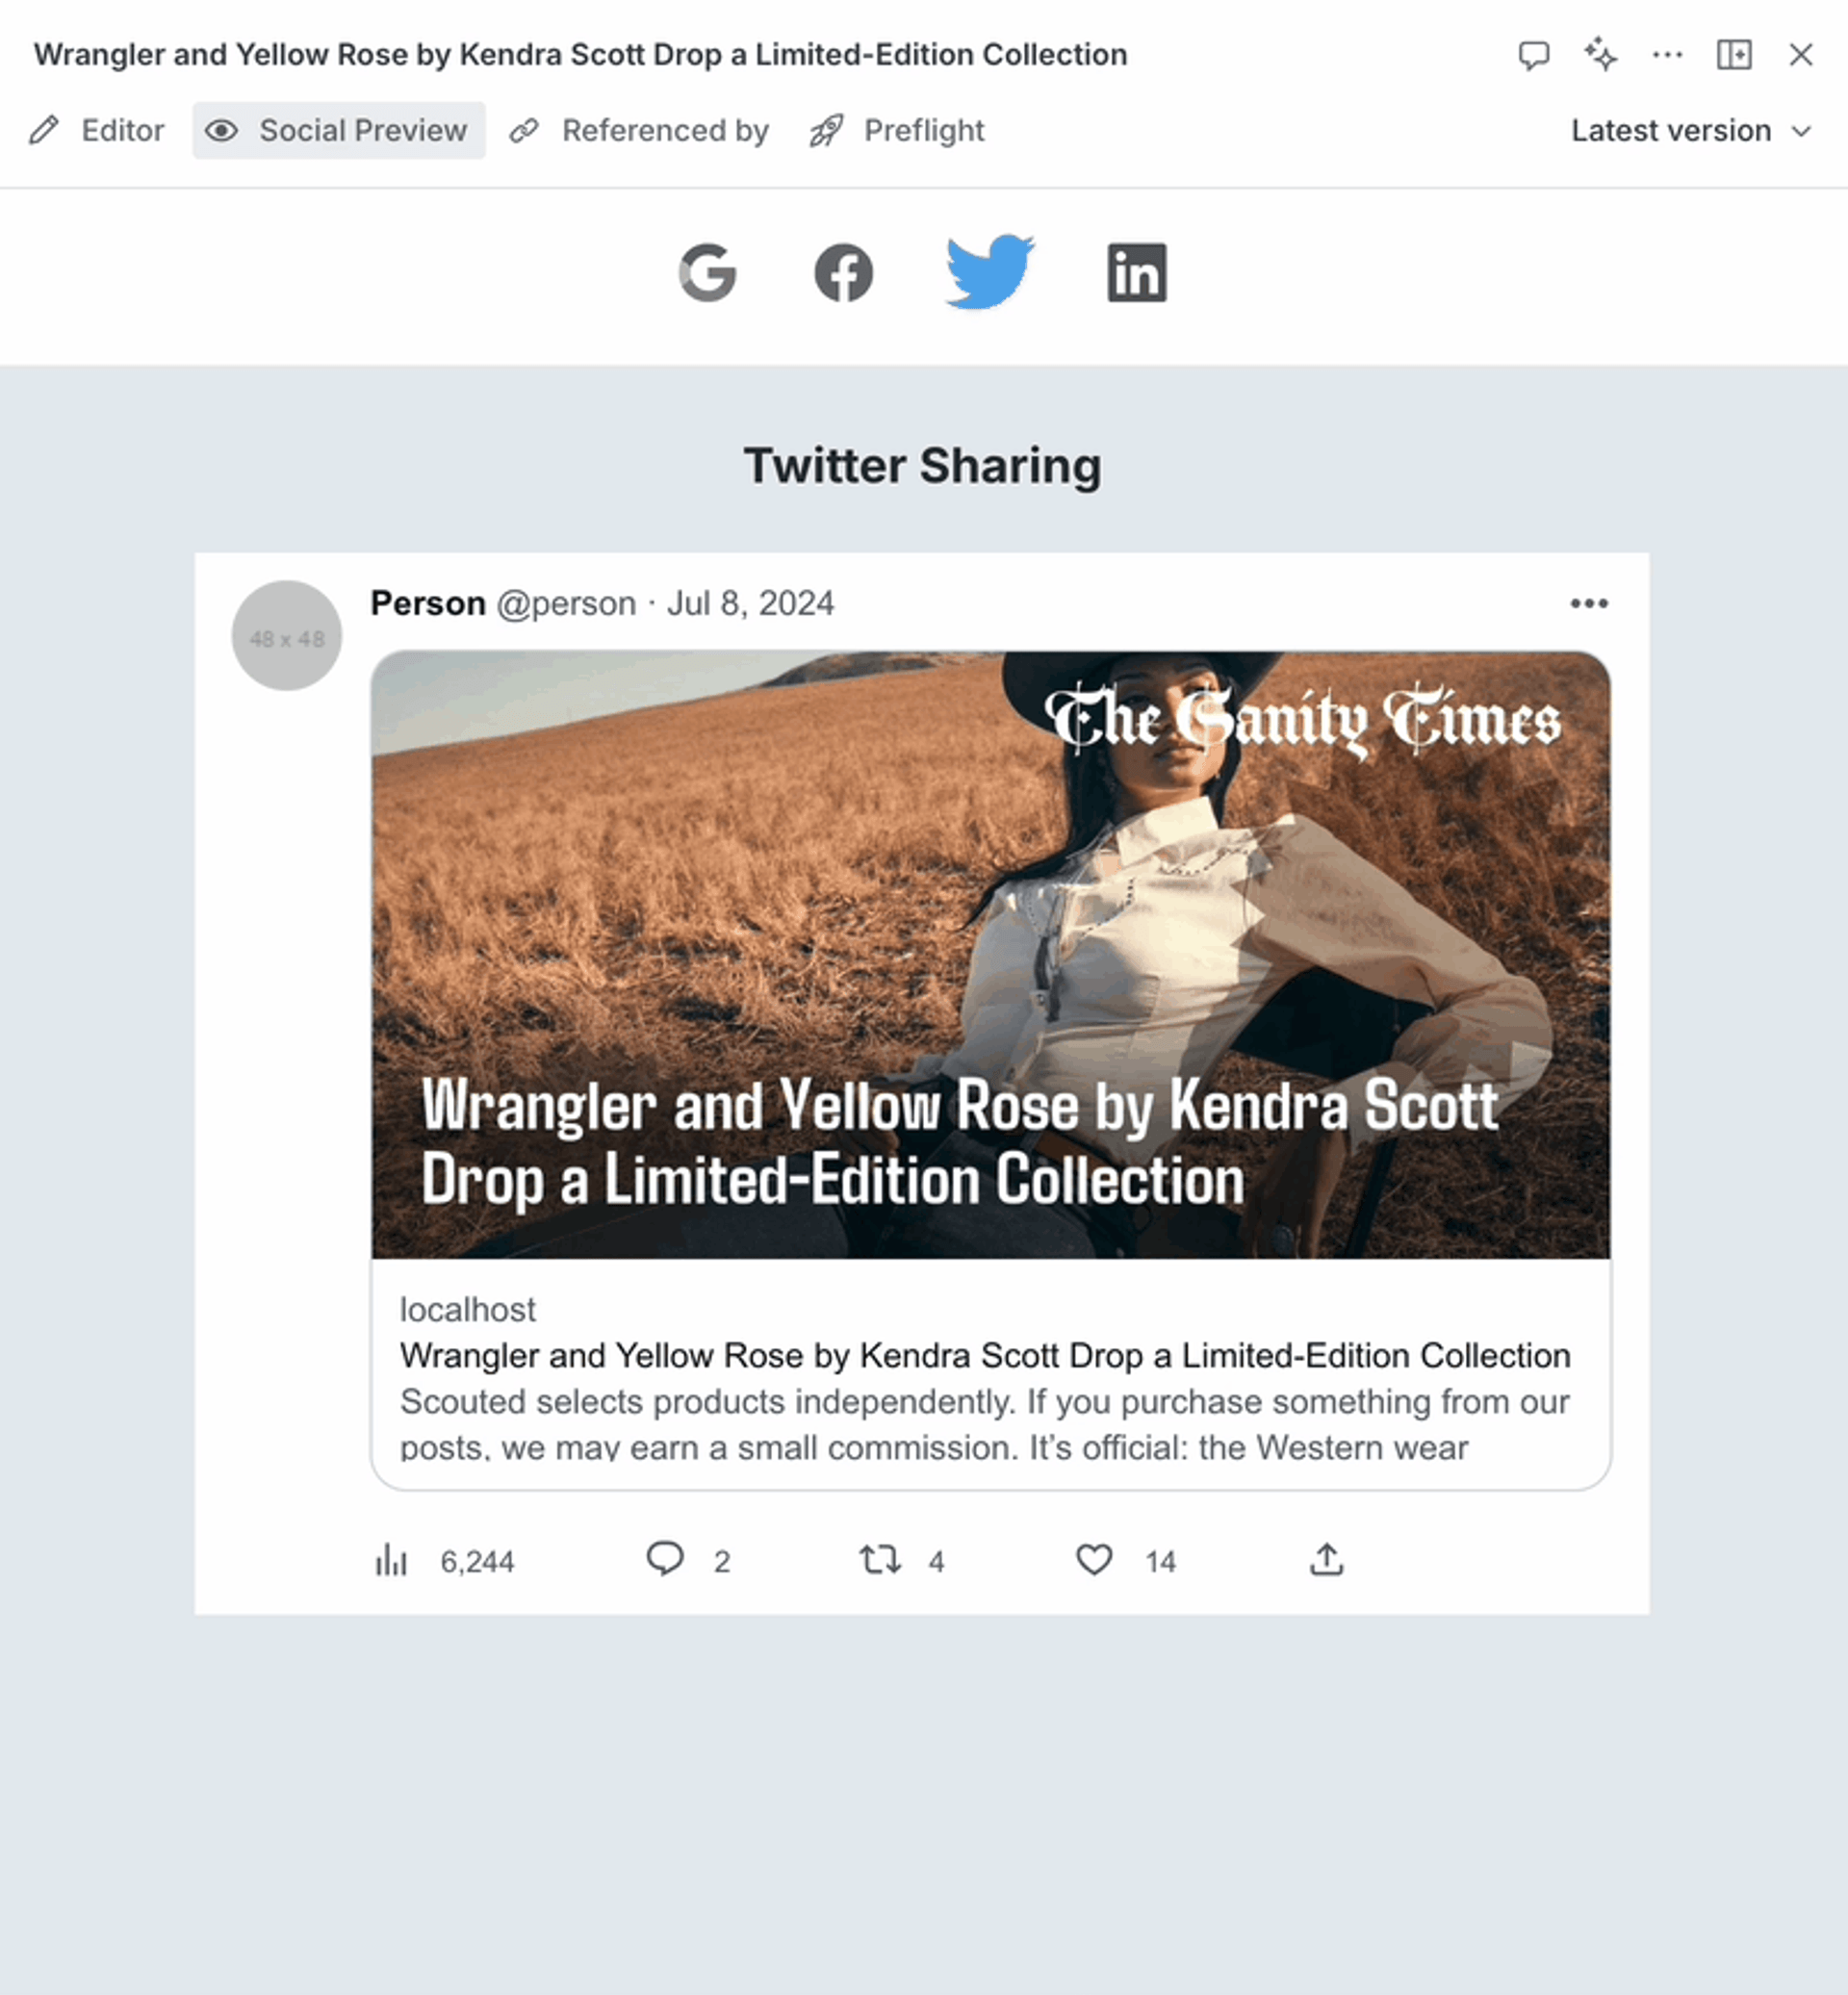Click the view count bar chart icon
Image resolution: width=1848 pixels, height=1995 pixels.
(x=391, y=1559)
